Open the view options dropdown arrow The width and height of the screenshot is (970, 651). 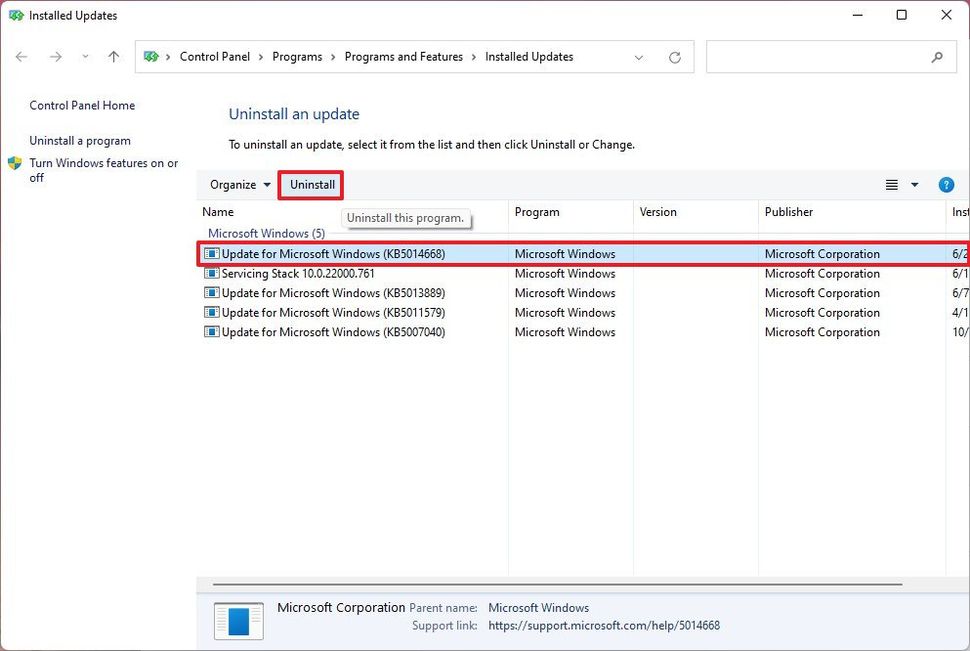[x=912, y=184]
